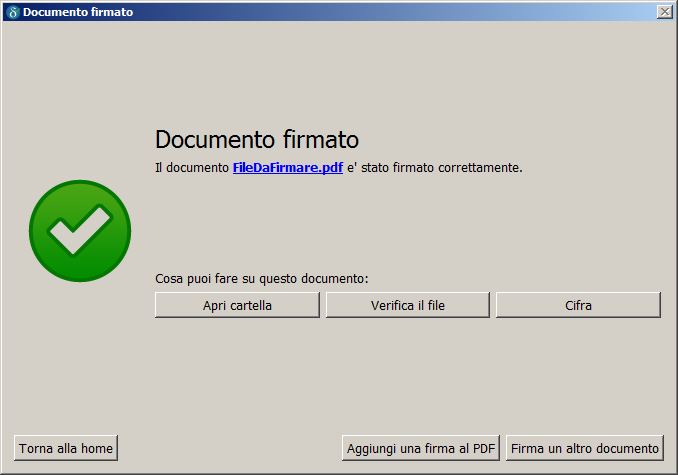Go back with Torna alla home

tap(66, 448)
